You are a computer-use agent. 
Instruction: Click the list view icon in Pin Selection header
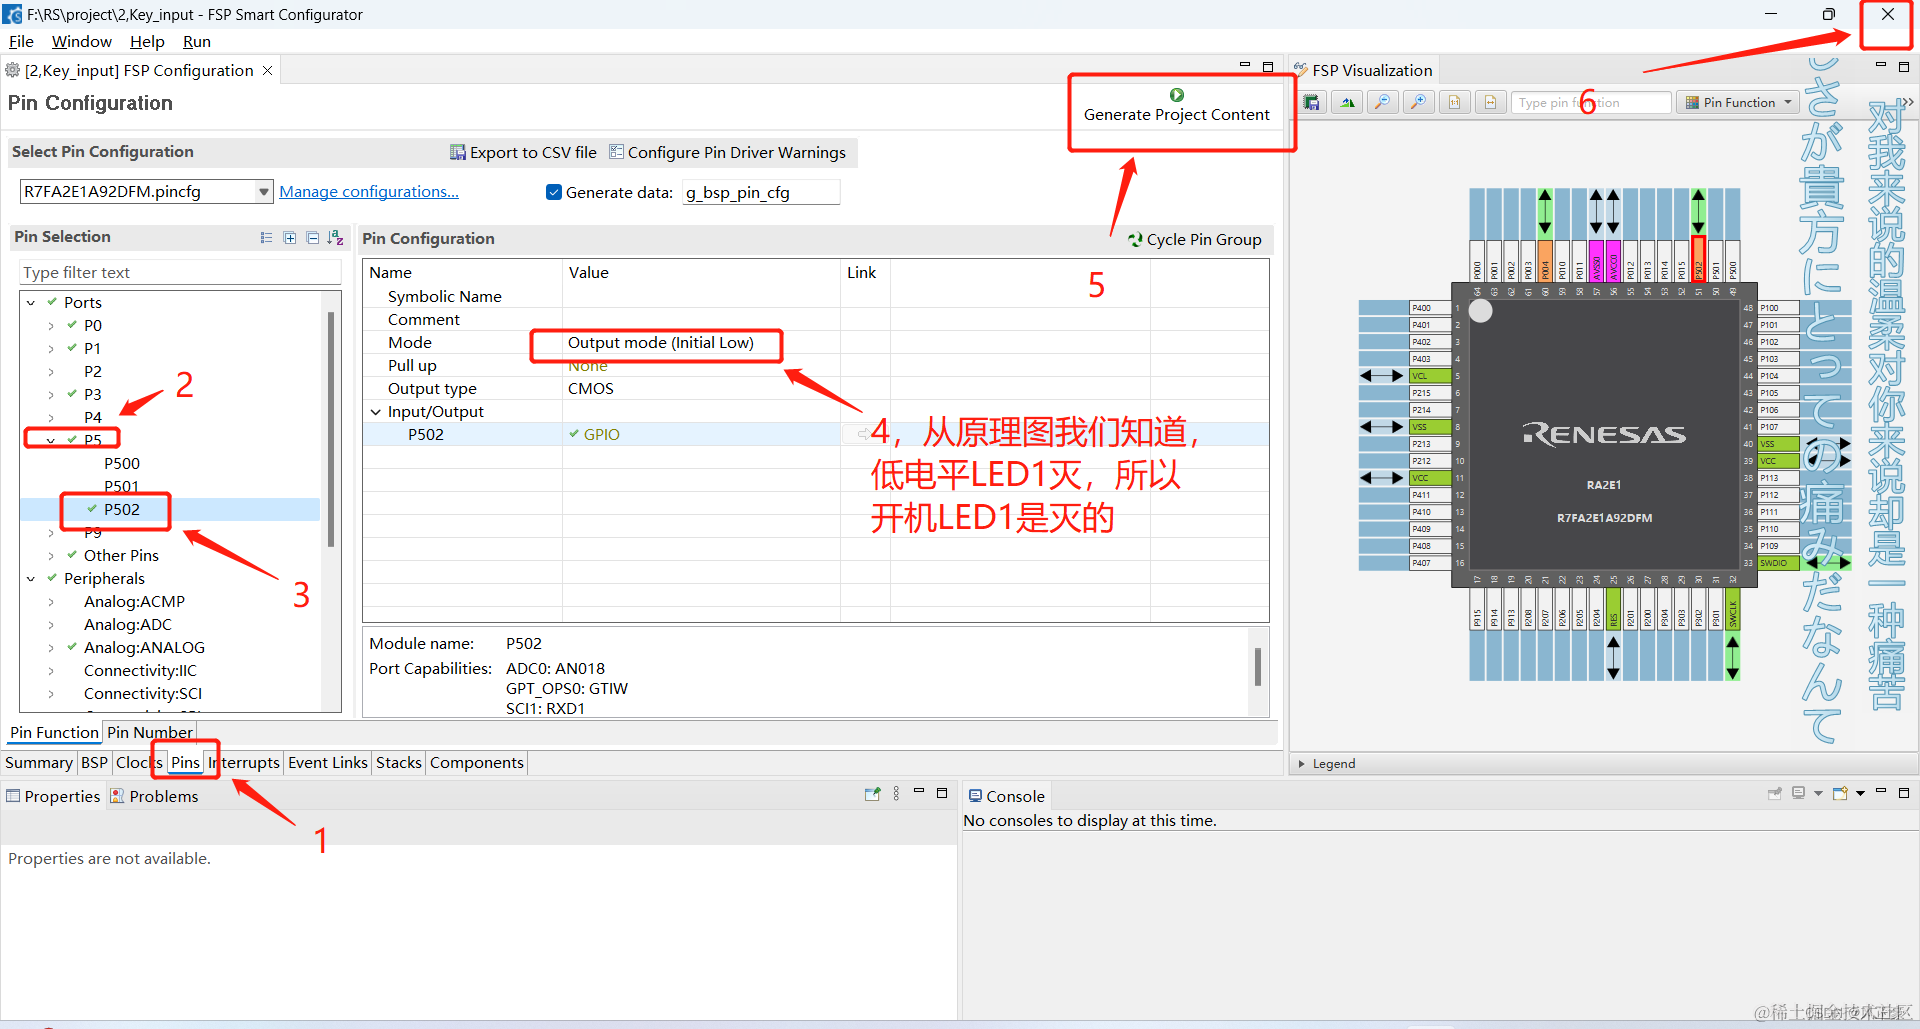pos(266,238)
